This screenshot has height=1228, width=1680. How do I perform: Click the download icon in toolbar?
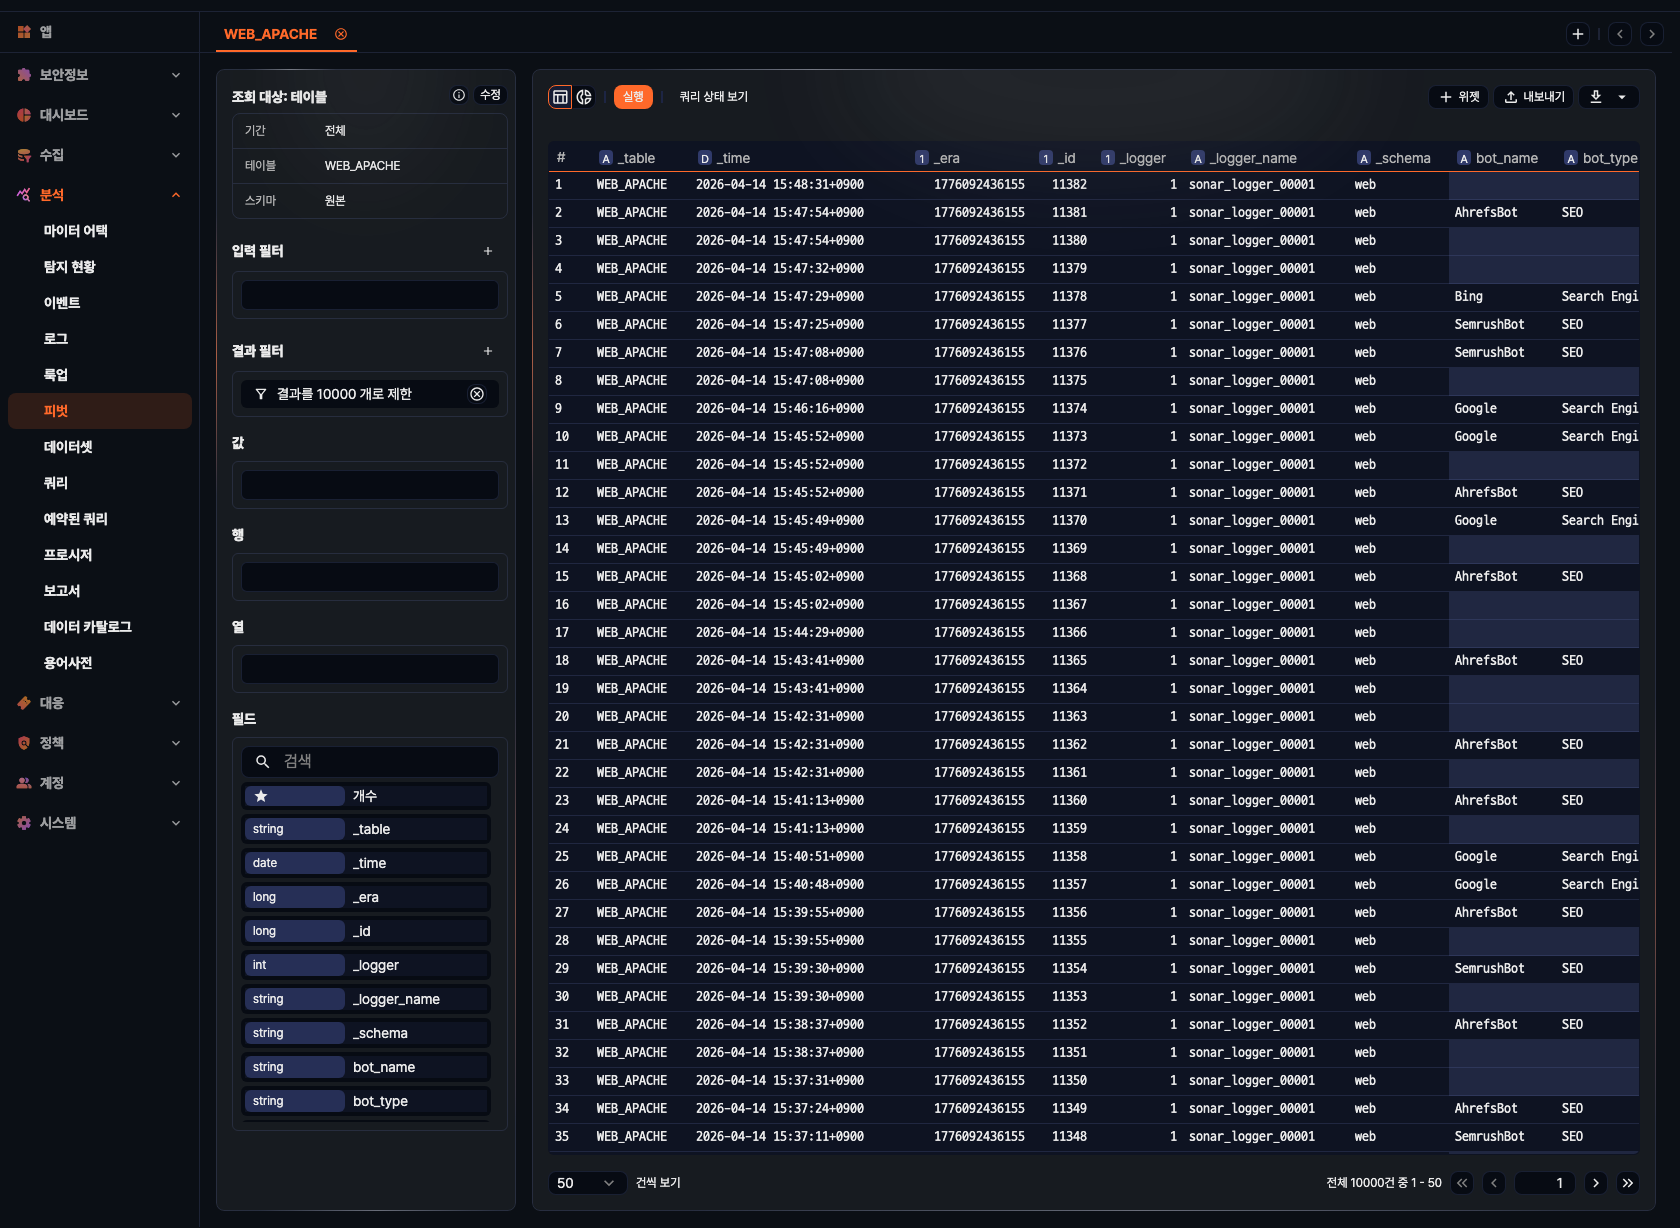point(1596,97)
